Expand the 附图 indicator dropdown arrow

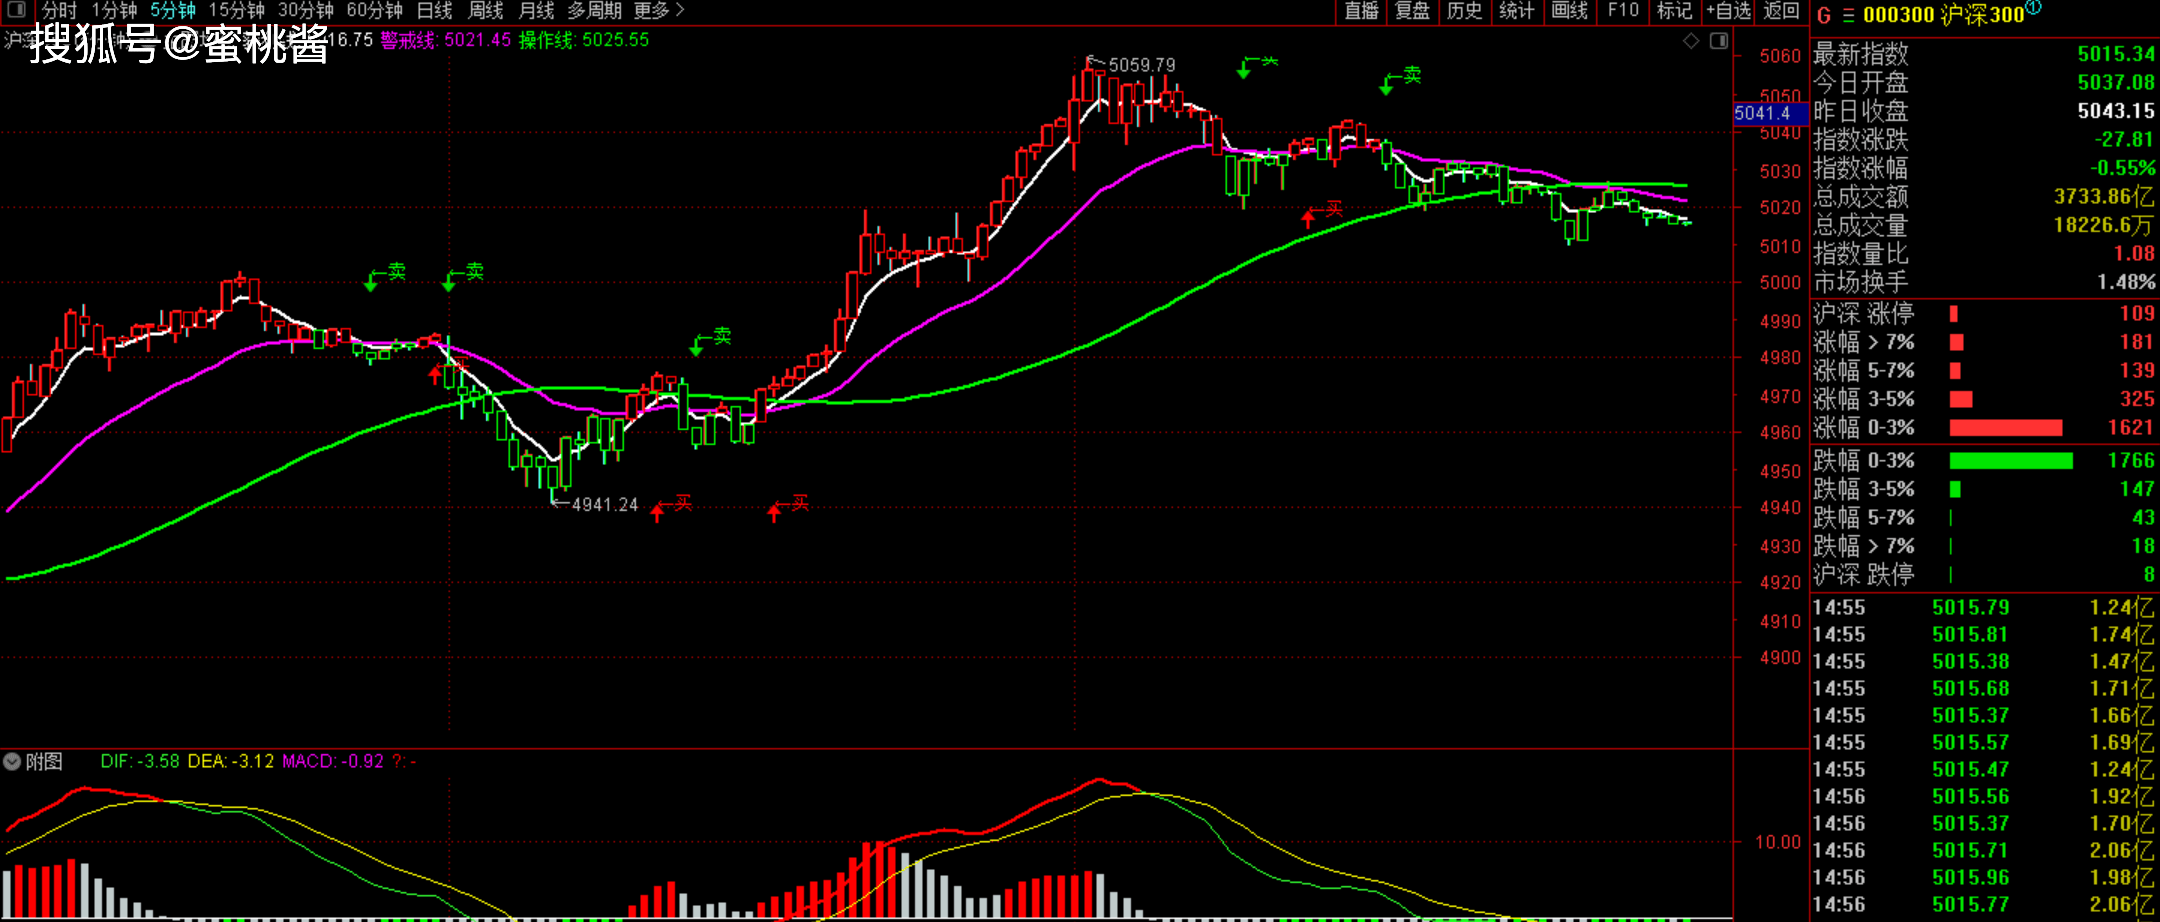pos(12,762)
